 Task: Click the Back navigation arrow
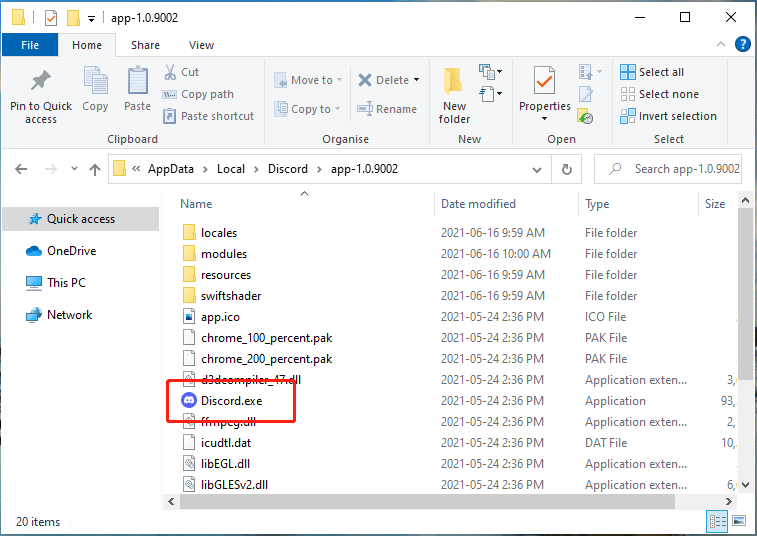click(21, 169)
